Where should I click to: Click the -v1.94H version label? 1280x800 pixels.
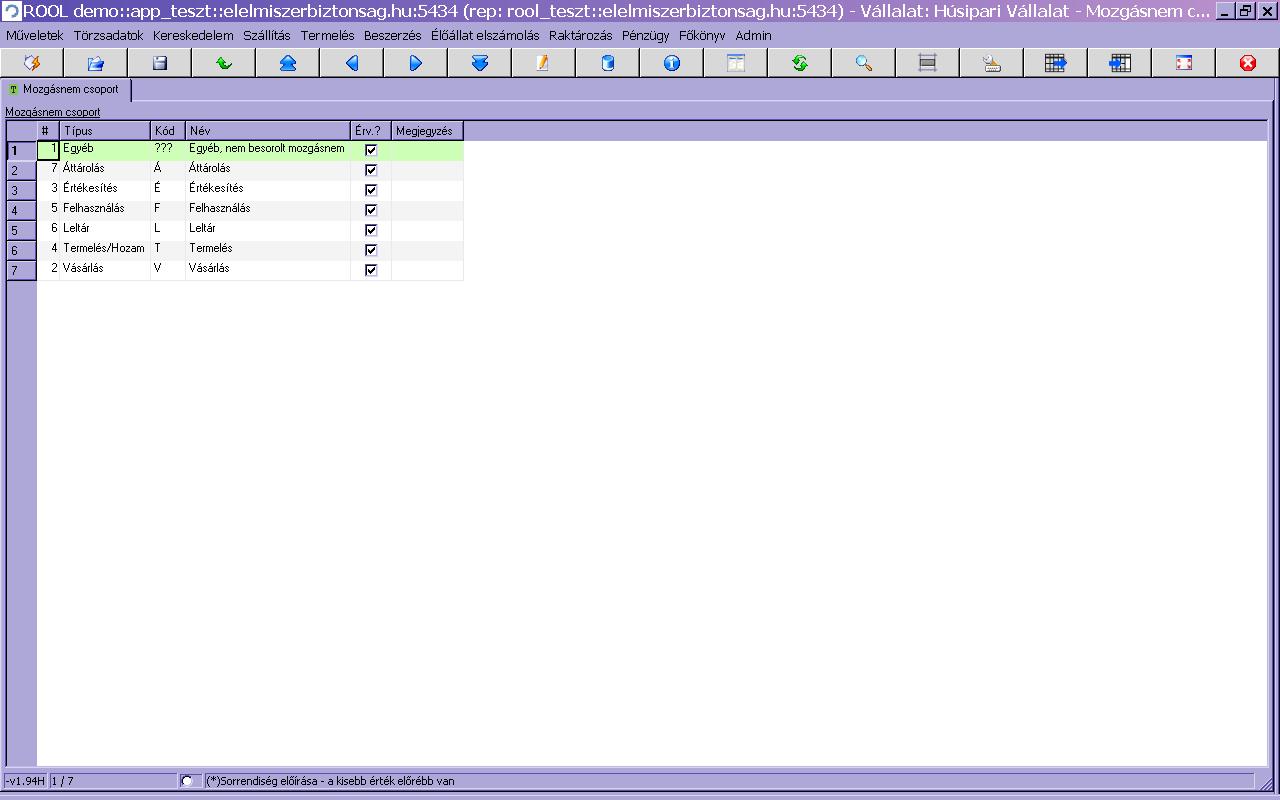tap(25, 781)
